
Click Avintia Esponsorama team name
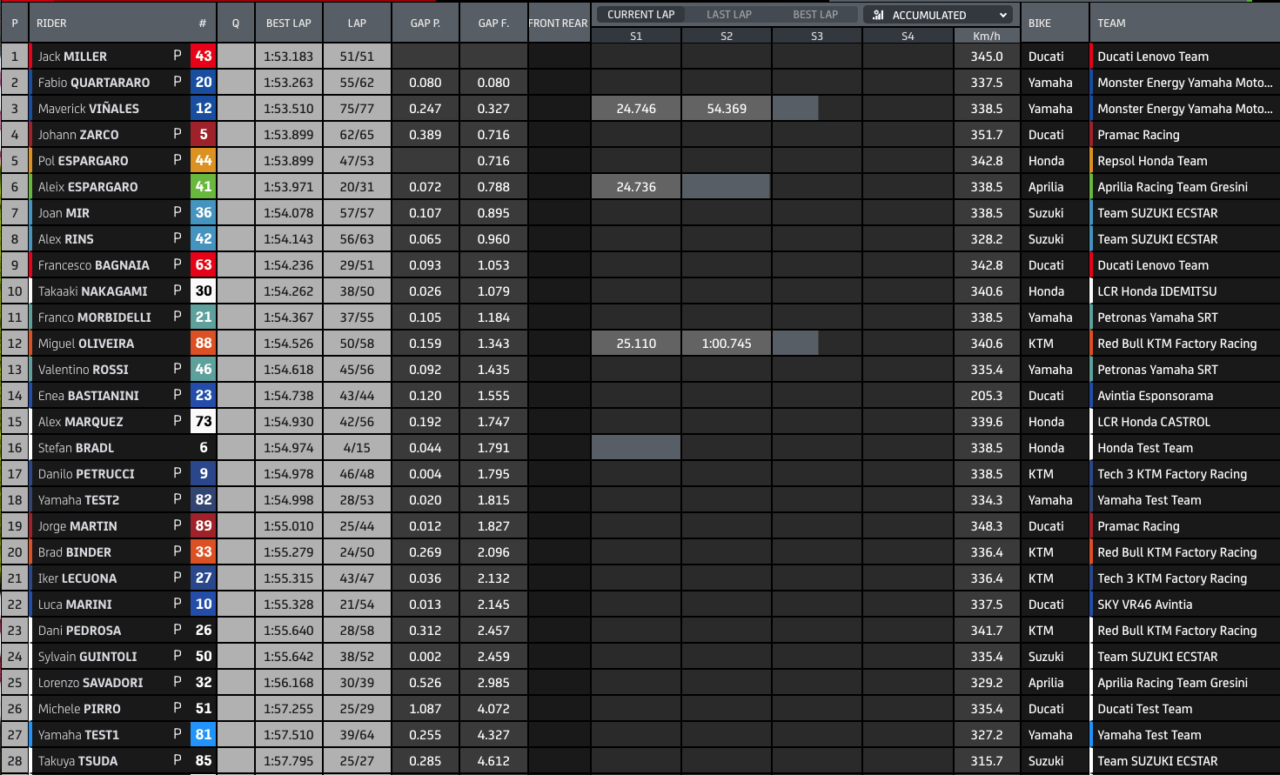(x=1154, y=396)
